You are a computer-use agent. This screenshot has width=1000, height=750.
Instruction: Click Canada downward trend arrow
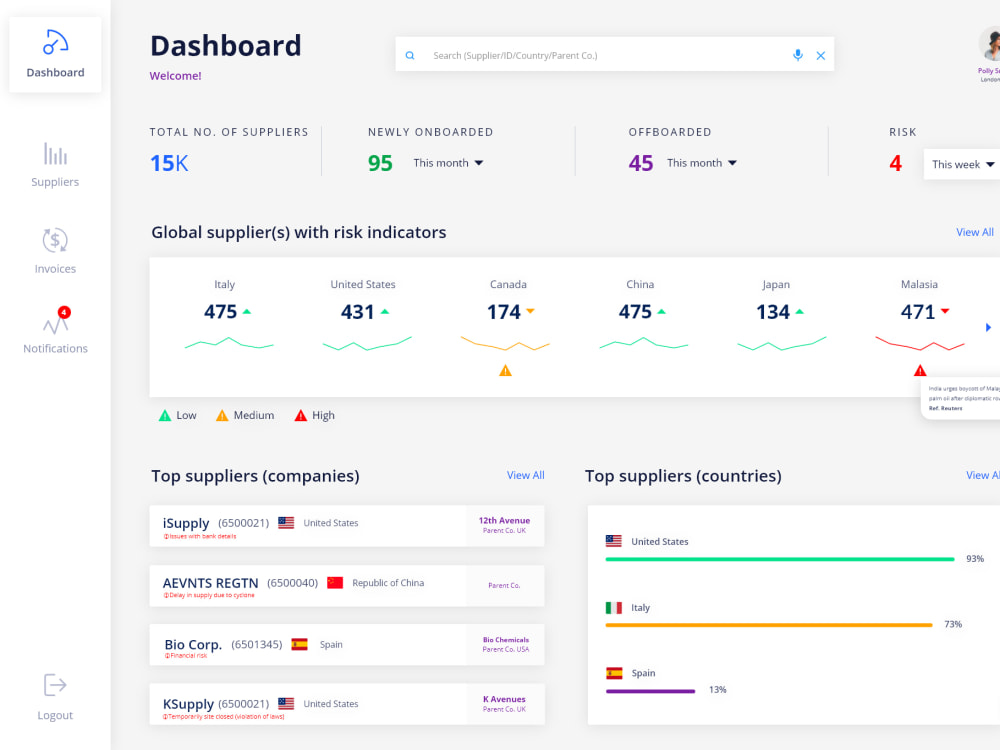coord(530,311)
